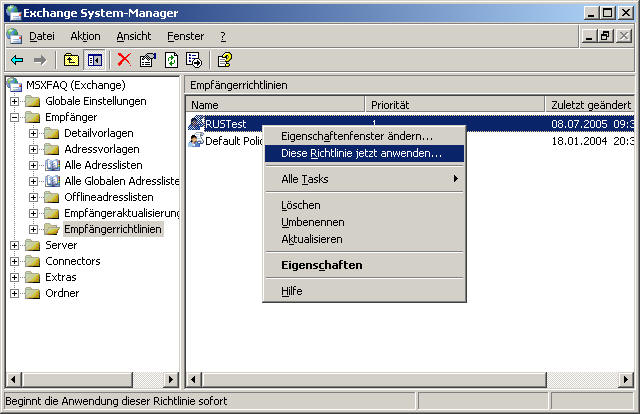640x414 pixels.
Task: Open Properties via the toolbar icon
Action: tap(148, 60)
